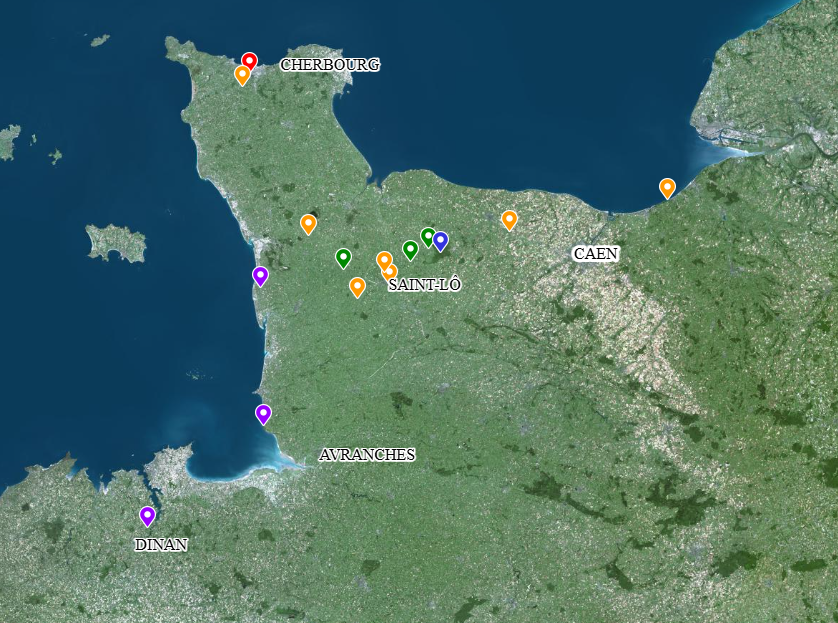
Task: Select the CAEN city label
Action: click(596, 253)
